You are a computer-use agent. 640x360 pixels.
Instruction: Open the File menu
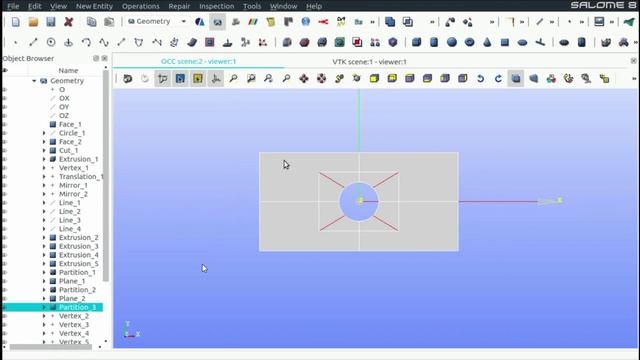(x=13, y=6)
